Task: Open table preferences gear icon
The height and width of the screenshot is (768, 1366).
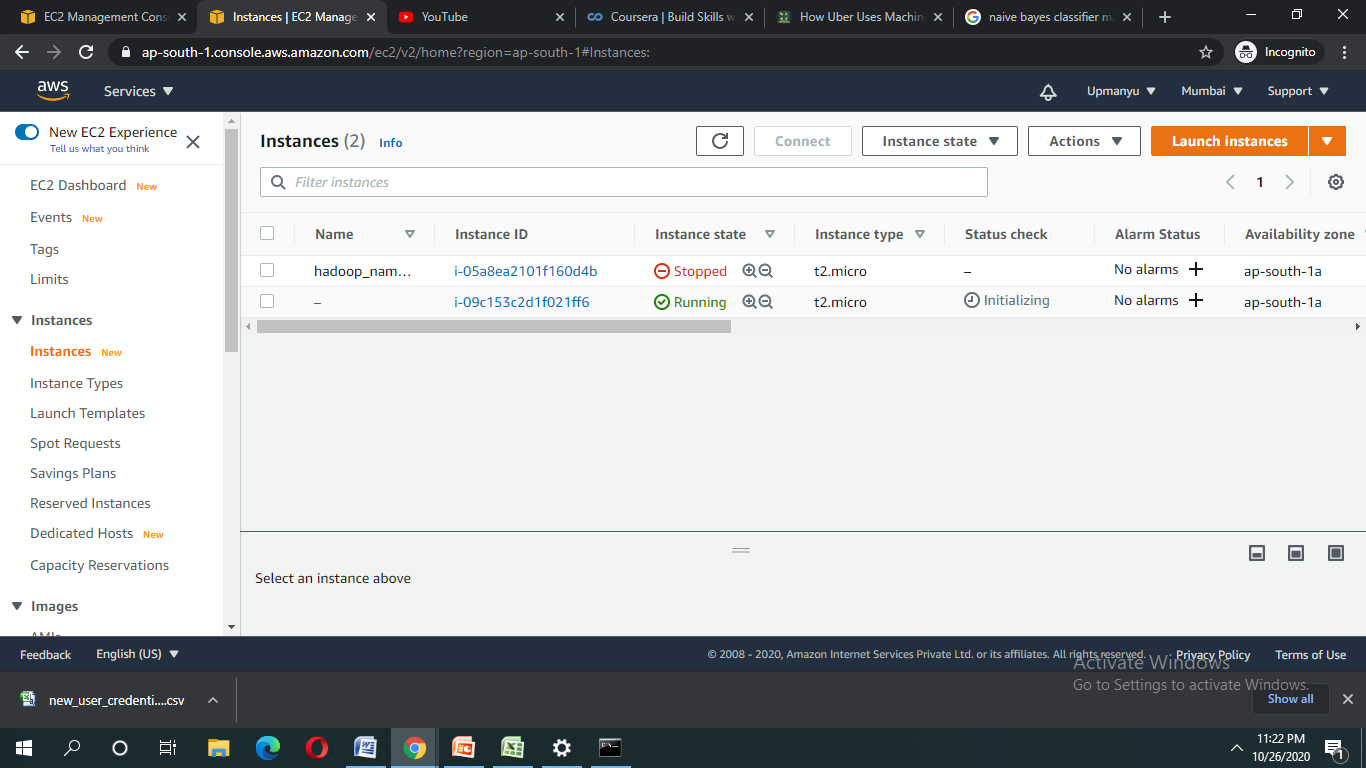Action: point(1336,182)
